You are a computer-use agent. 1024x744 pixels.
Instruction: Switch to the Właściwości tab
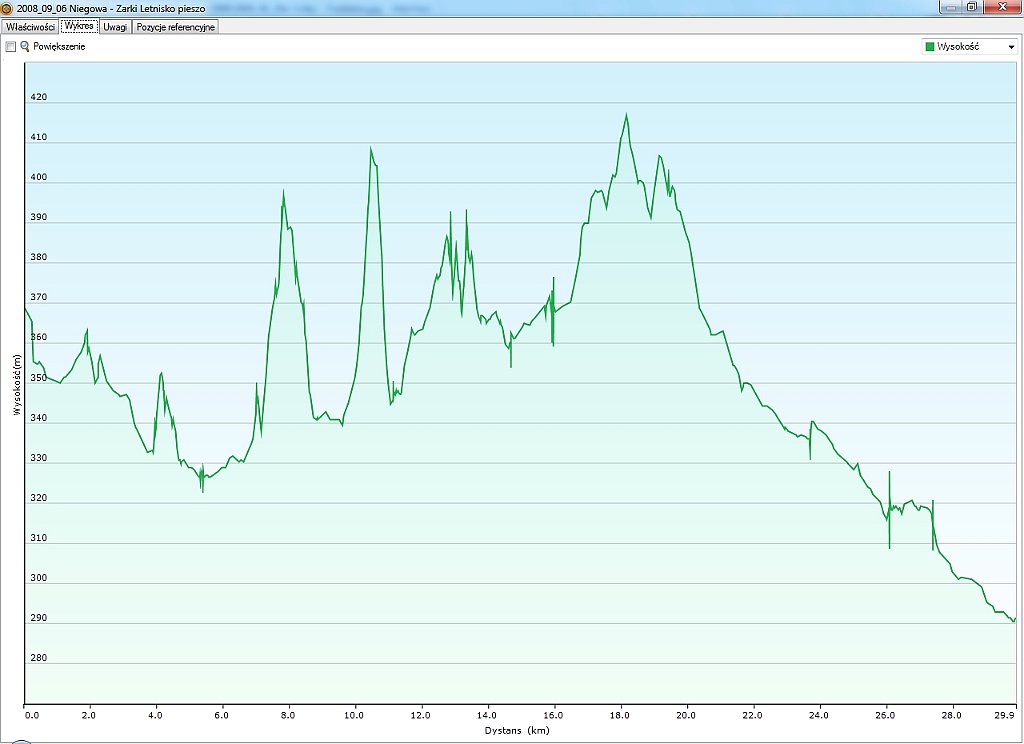[30, 27]
